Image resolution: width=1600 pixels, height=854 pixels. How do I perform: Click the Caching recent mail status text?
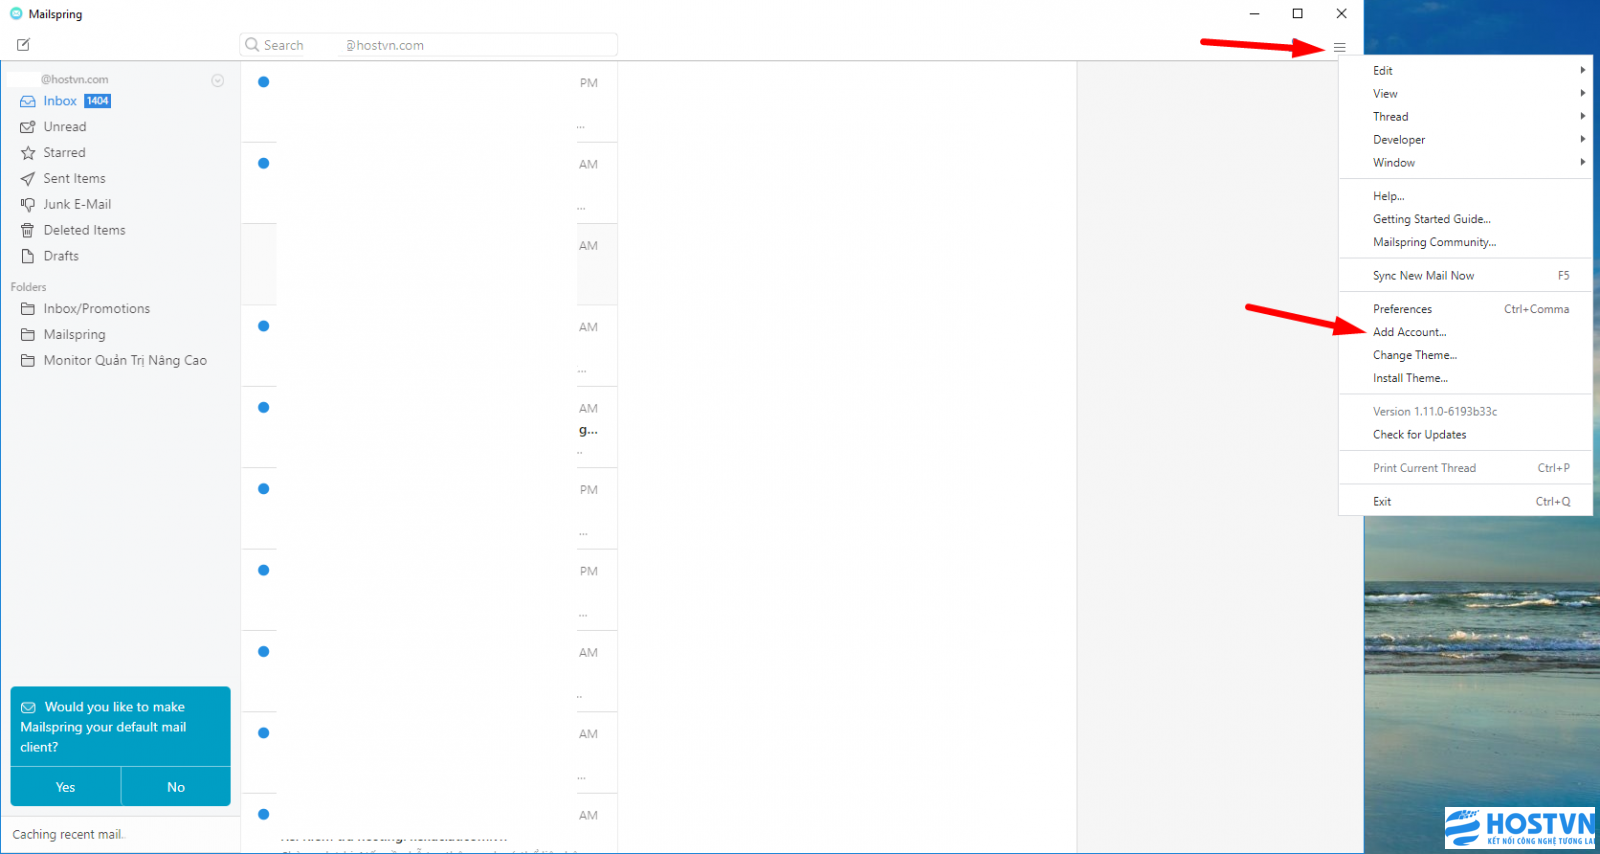click(x=68, y=834)
